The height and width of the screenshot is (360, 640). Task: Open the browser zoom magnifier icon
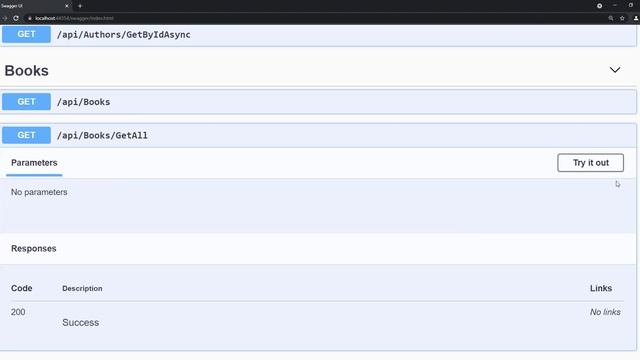pos(611,18)
